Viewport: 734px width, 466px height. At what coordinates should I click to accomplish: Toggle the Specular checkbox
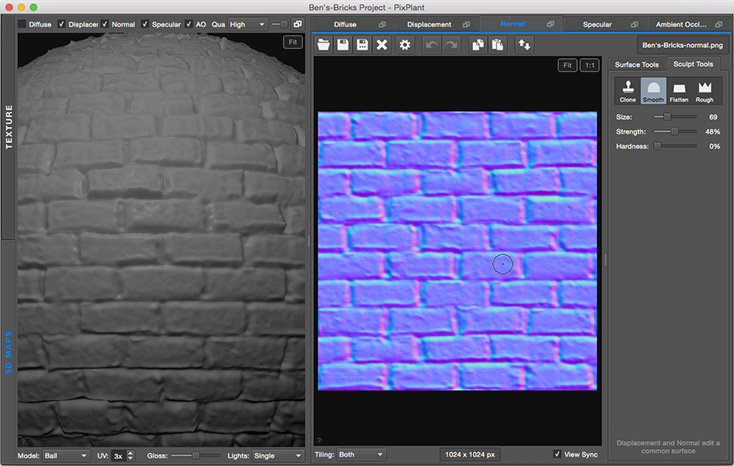pos(146,24)
